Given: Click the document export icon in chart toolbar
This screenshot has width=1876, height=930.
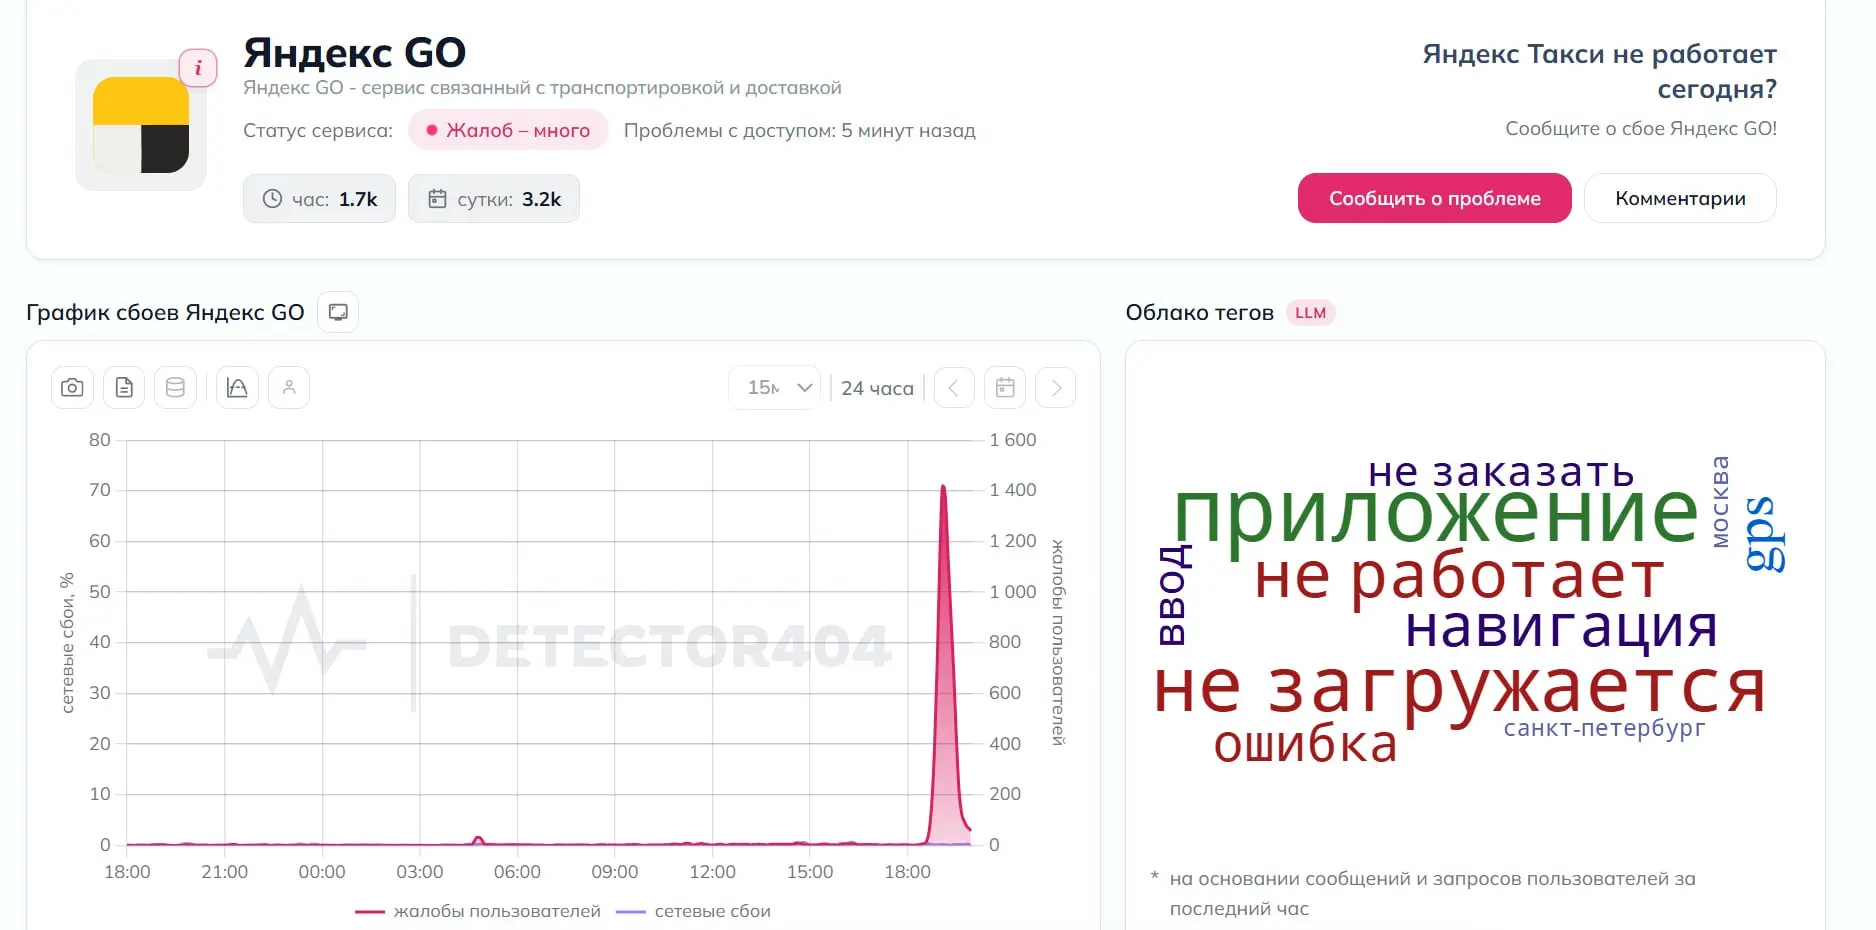Looking at the screenshot, I should click(124, 388).
